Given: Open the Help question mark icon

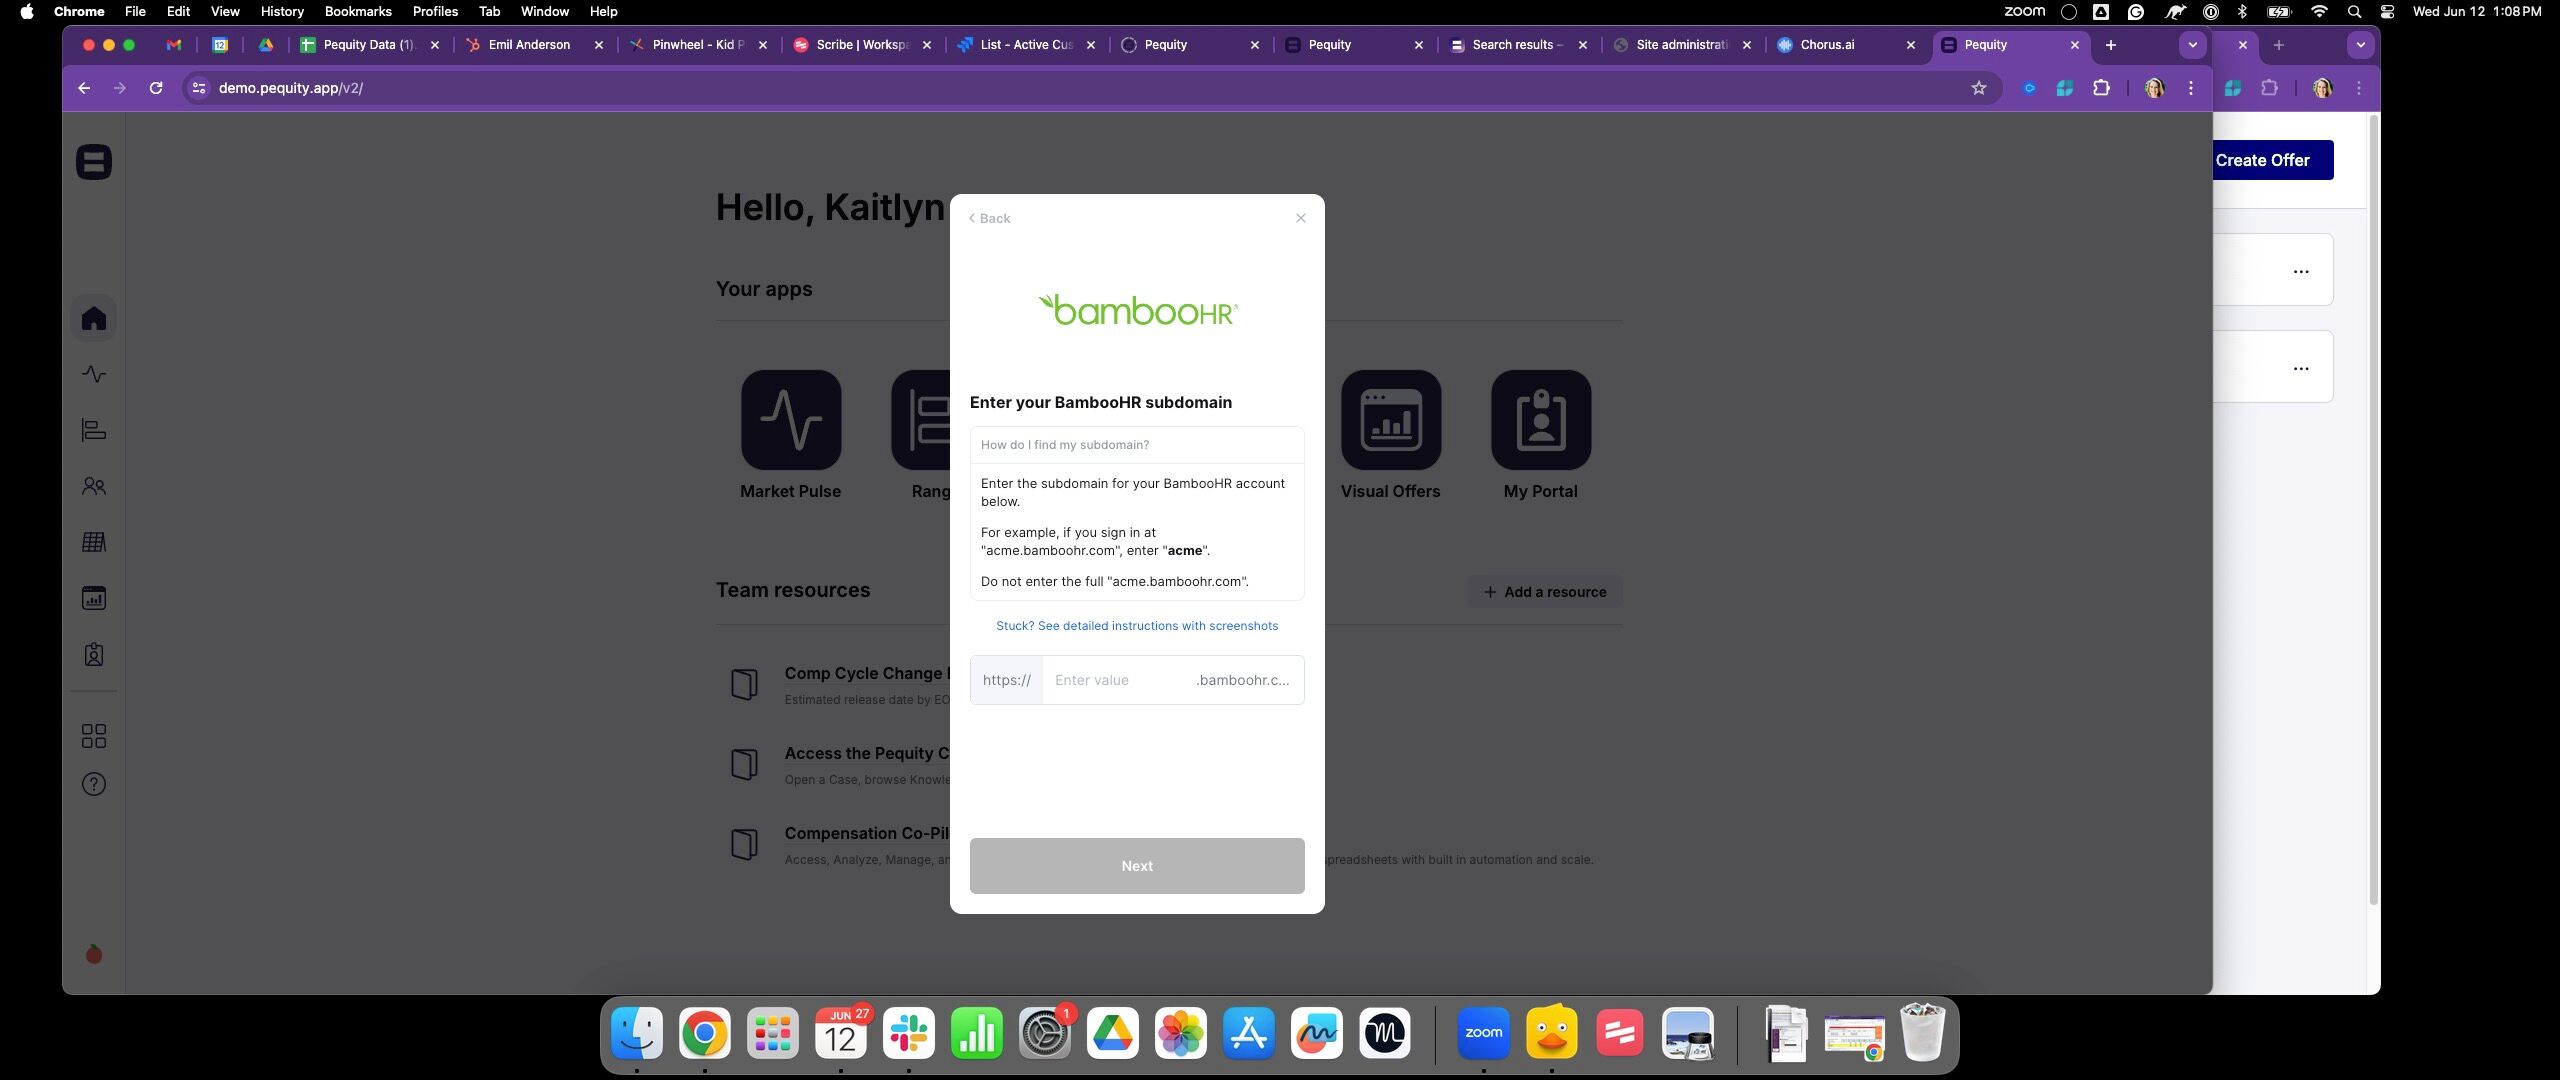Looking at the screenshot, I should click(94, 784).
